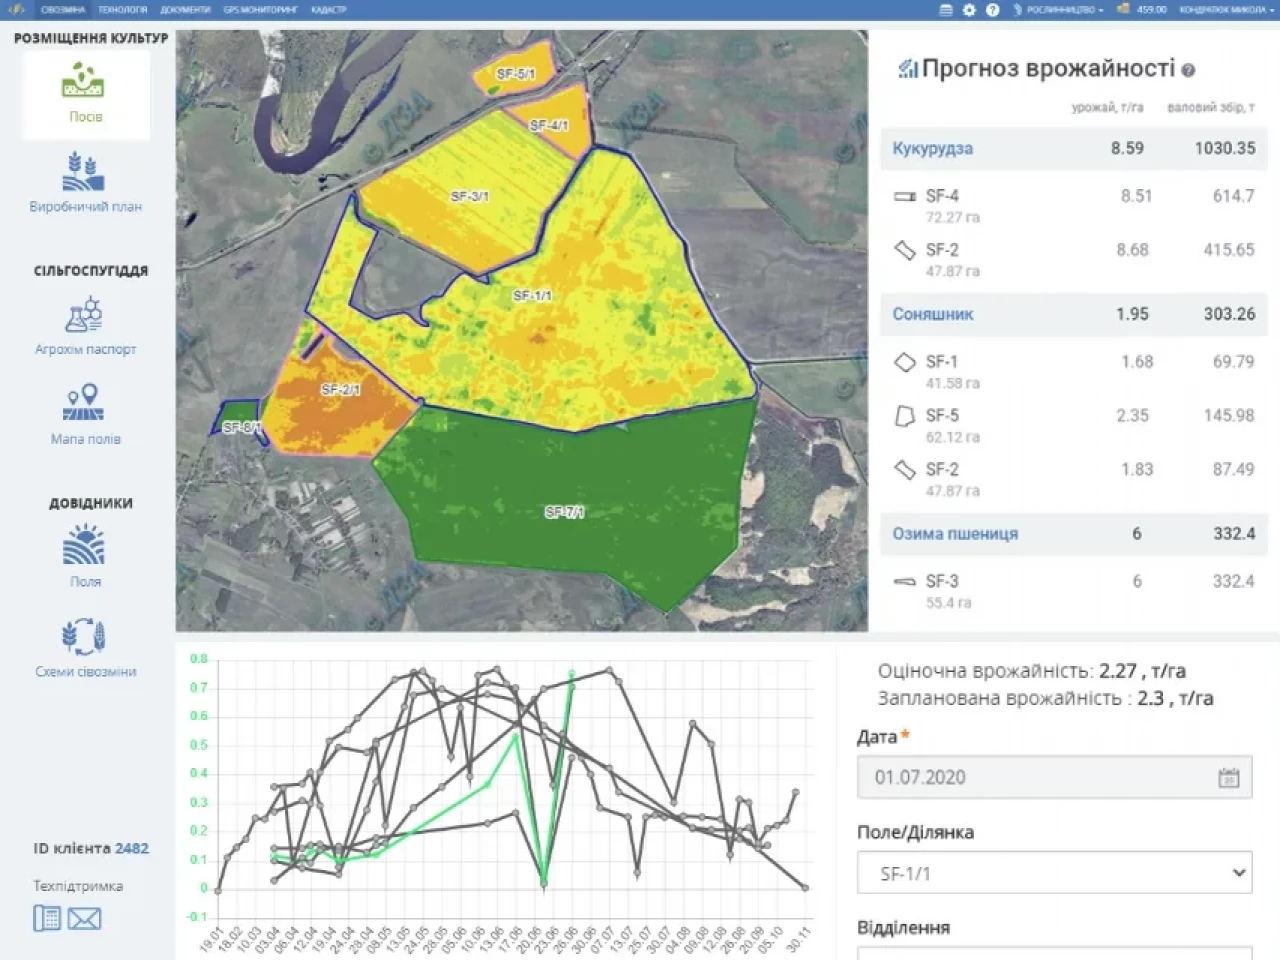The width and height of the screenshot is (1280, 960).
Task: Open the GPS Моніторинг menu
Action: point(260,10)
